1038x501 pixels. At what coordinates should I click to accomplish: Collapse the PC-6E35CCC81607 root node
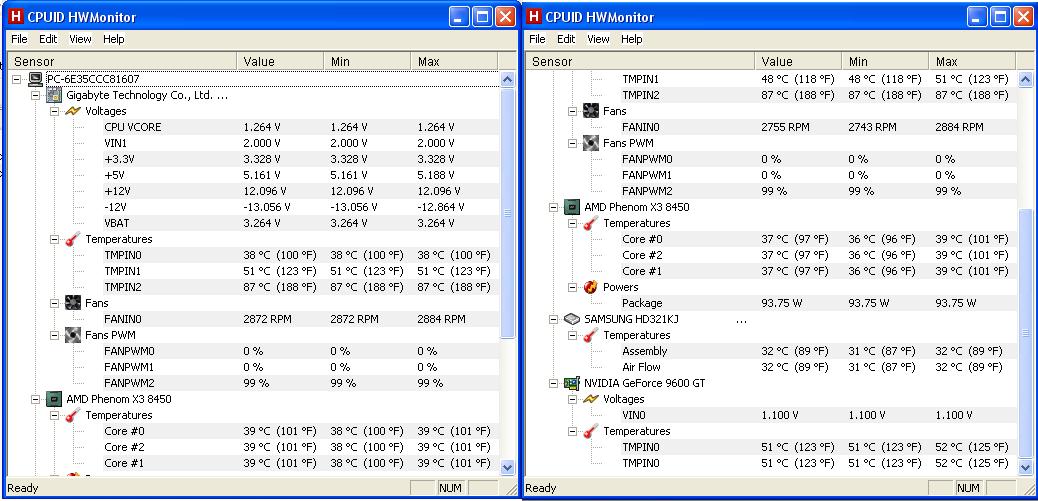point(17,79)
